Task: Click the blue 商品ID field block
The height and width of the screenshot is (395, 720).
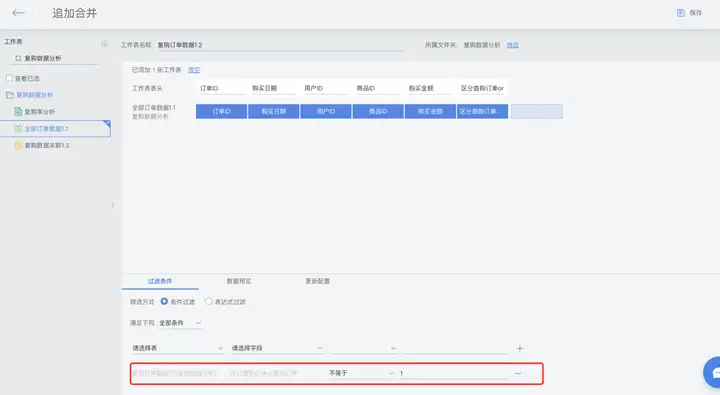Action: 378,111
